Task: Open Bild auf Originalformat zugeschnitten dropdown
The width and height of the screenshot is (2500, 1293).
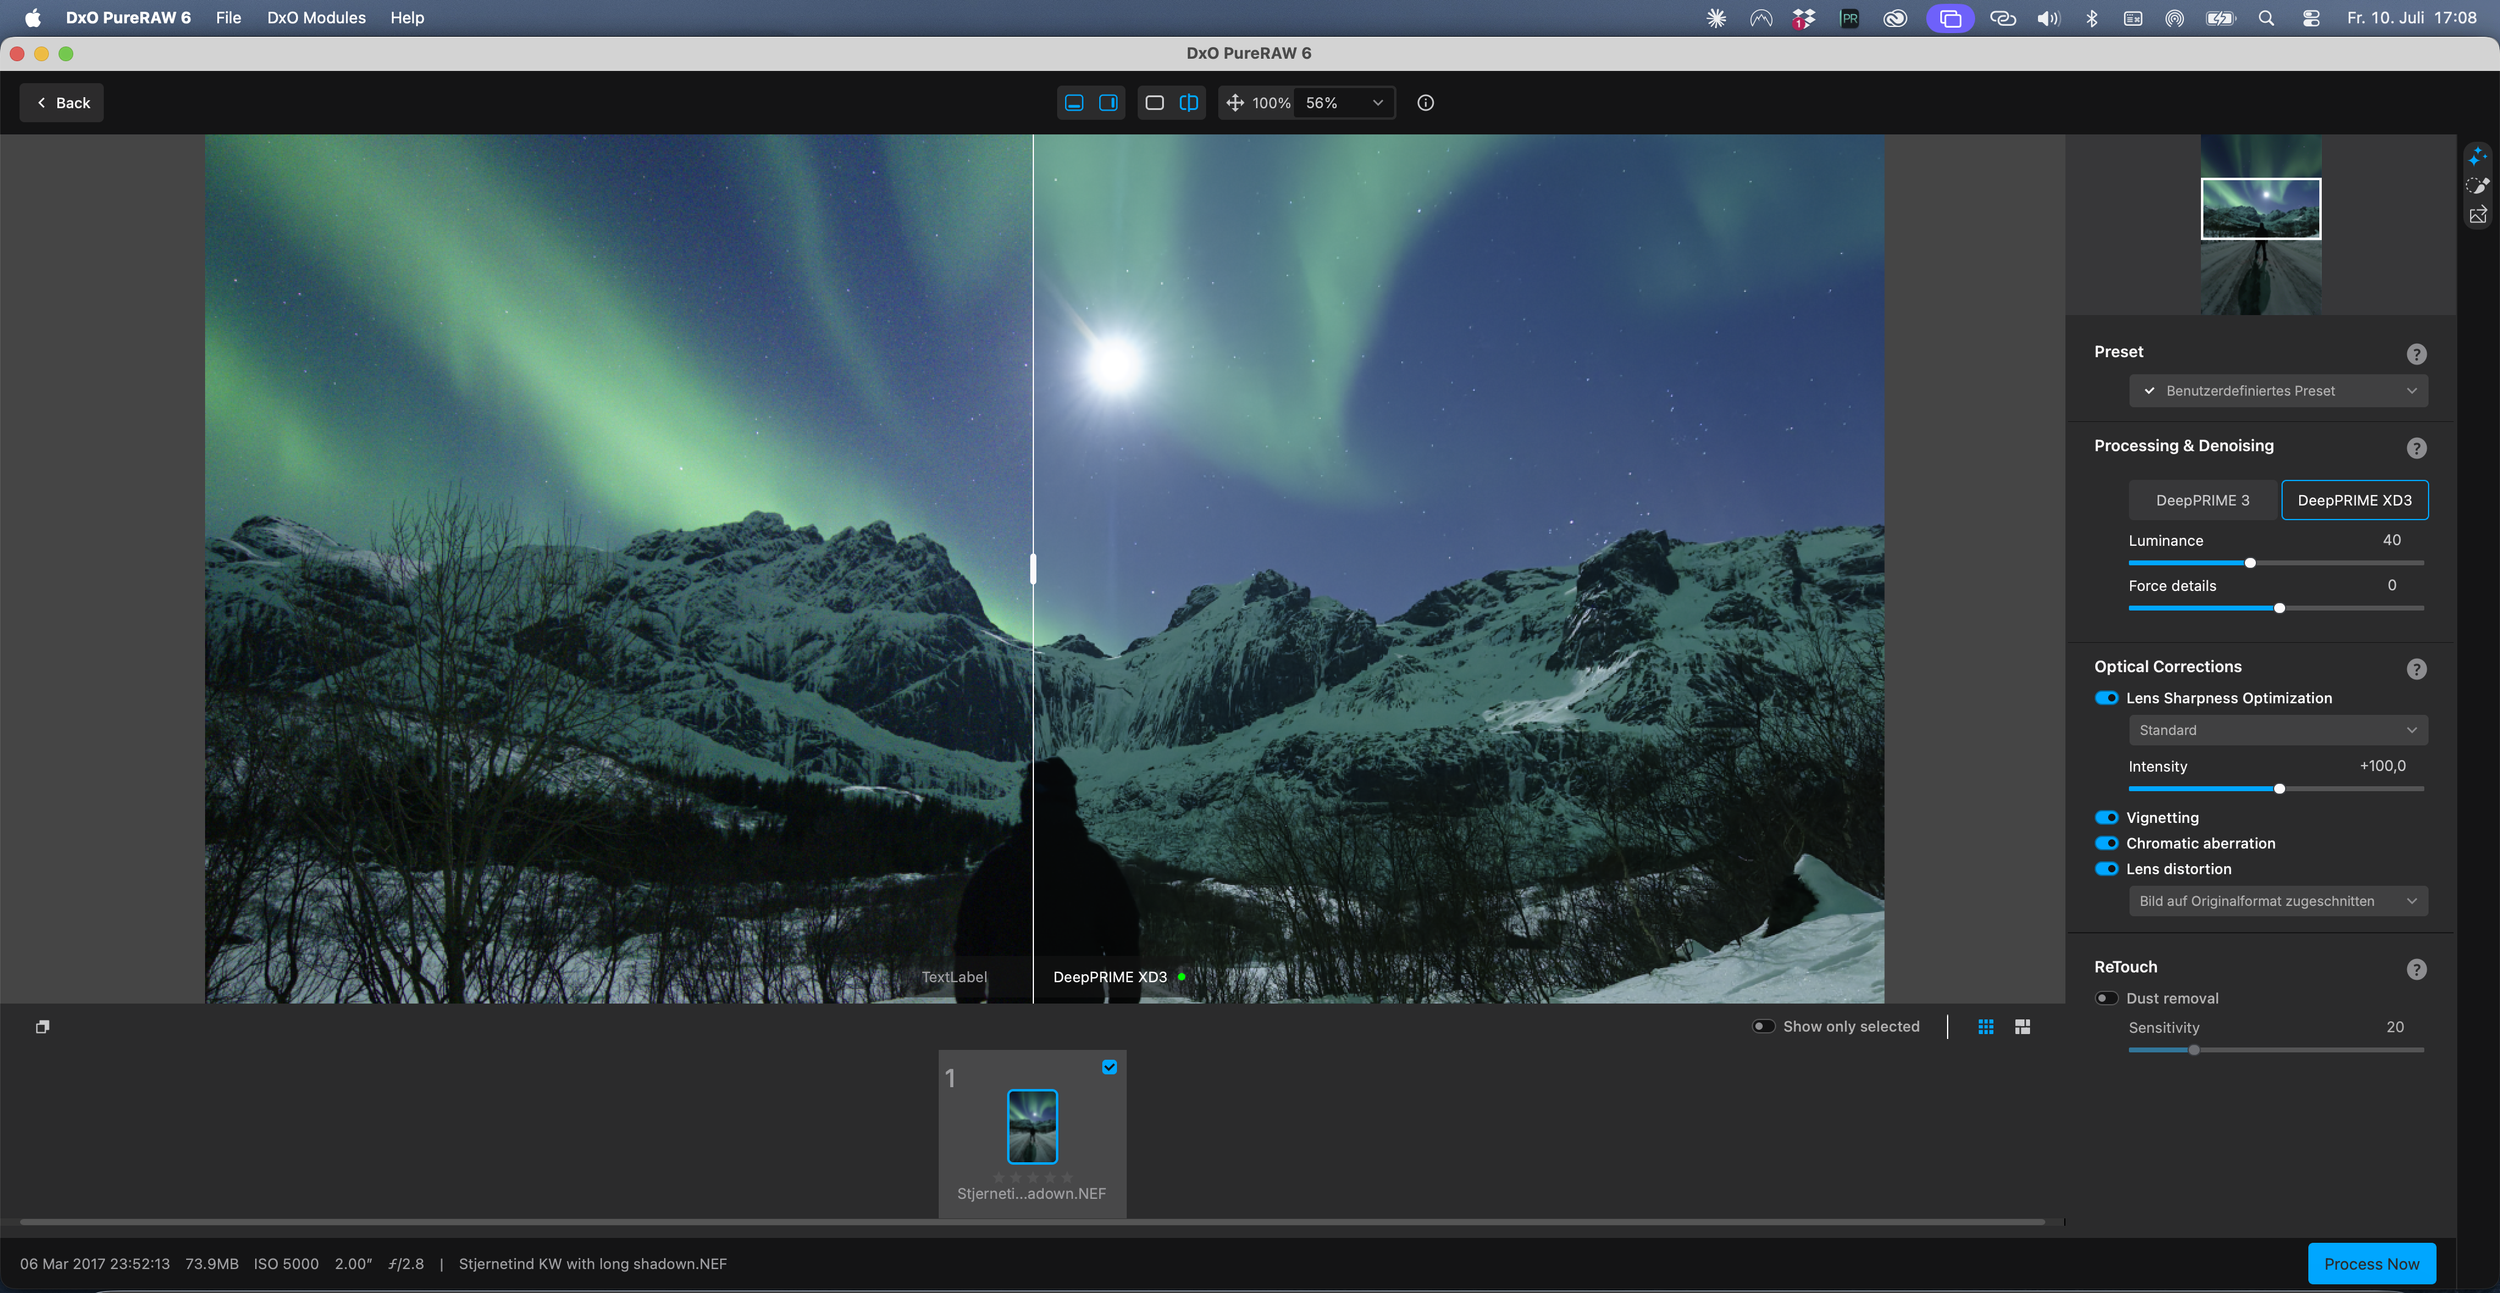Action: [x=2278, y=901]
